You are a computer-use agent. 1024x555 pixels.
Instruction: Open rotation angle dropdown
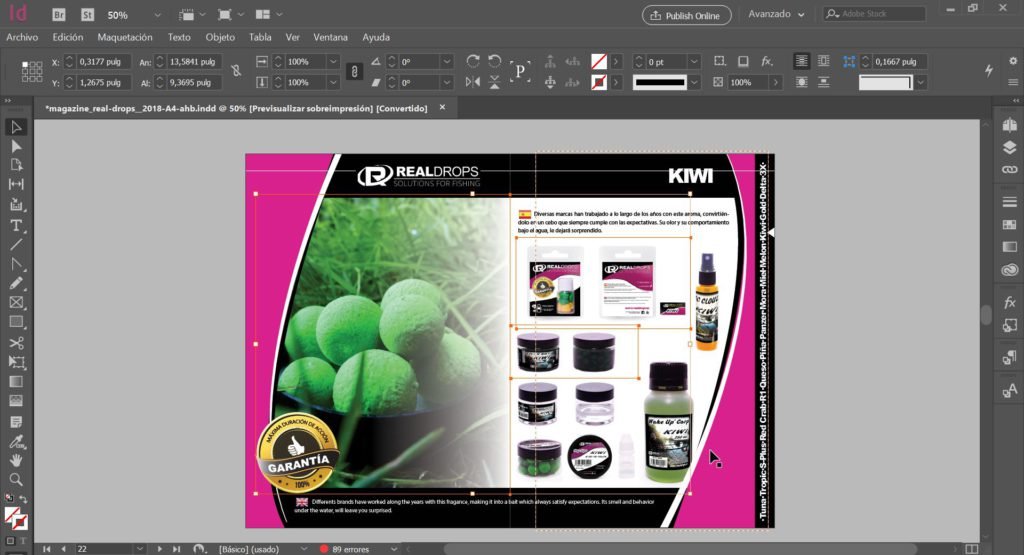click(x=447, y=61)
